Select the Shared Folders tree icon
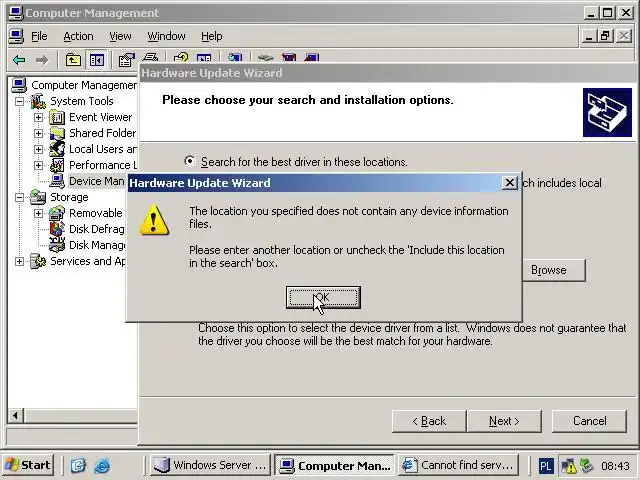Viewport: 640px width, 480px height. pos(57,133)
